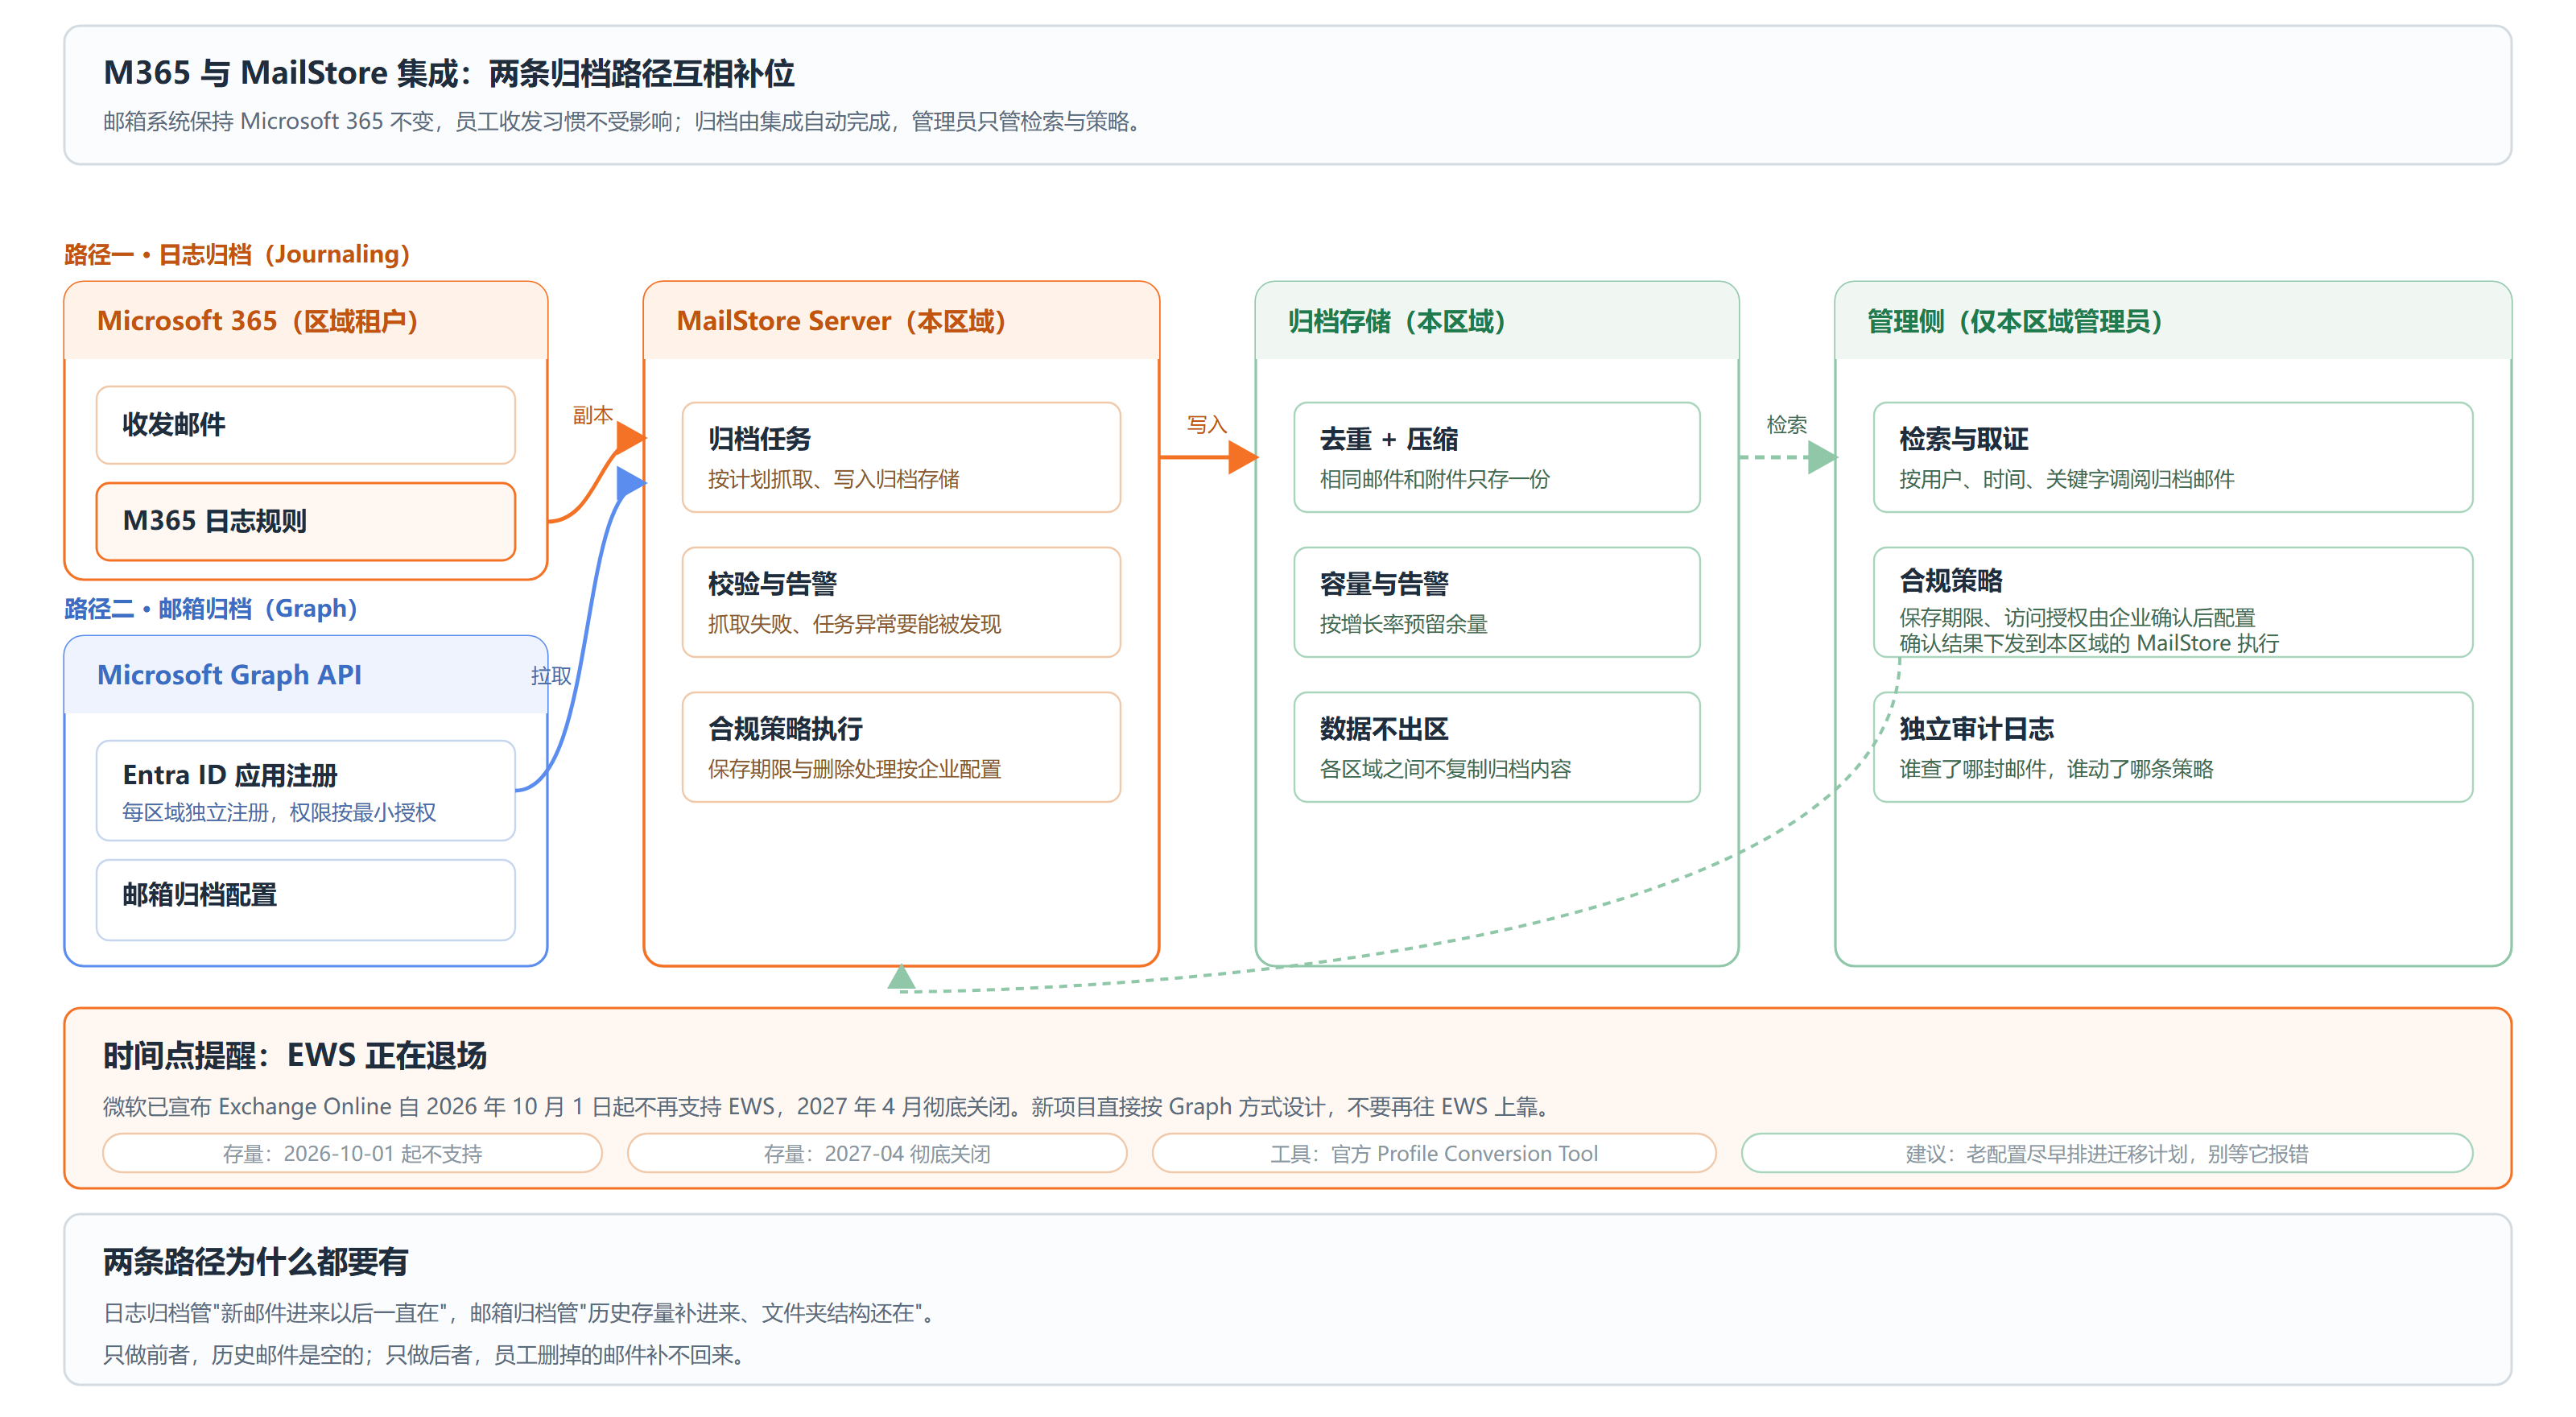The width and height of the screenshot is (2576, 1417).
Task: Click the 邮箱归档配置 box
Action: click(305, 900)
